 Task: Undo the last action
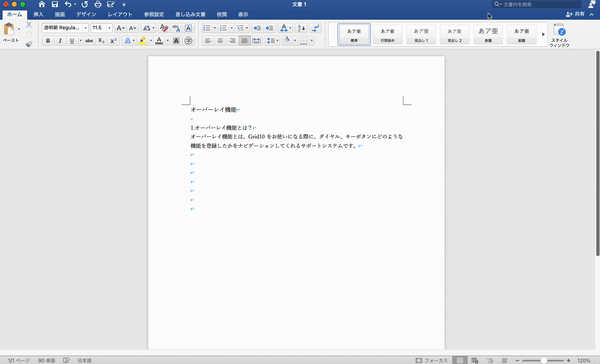68,5
